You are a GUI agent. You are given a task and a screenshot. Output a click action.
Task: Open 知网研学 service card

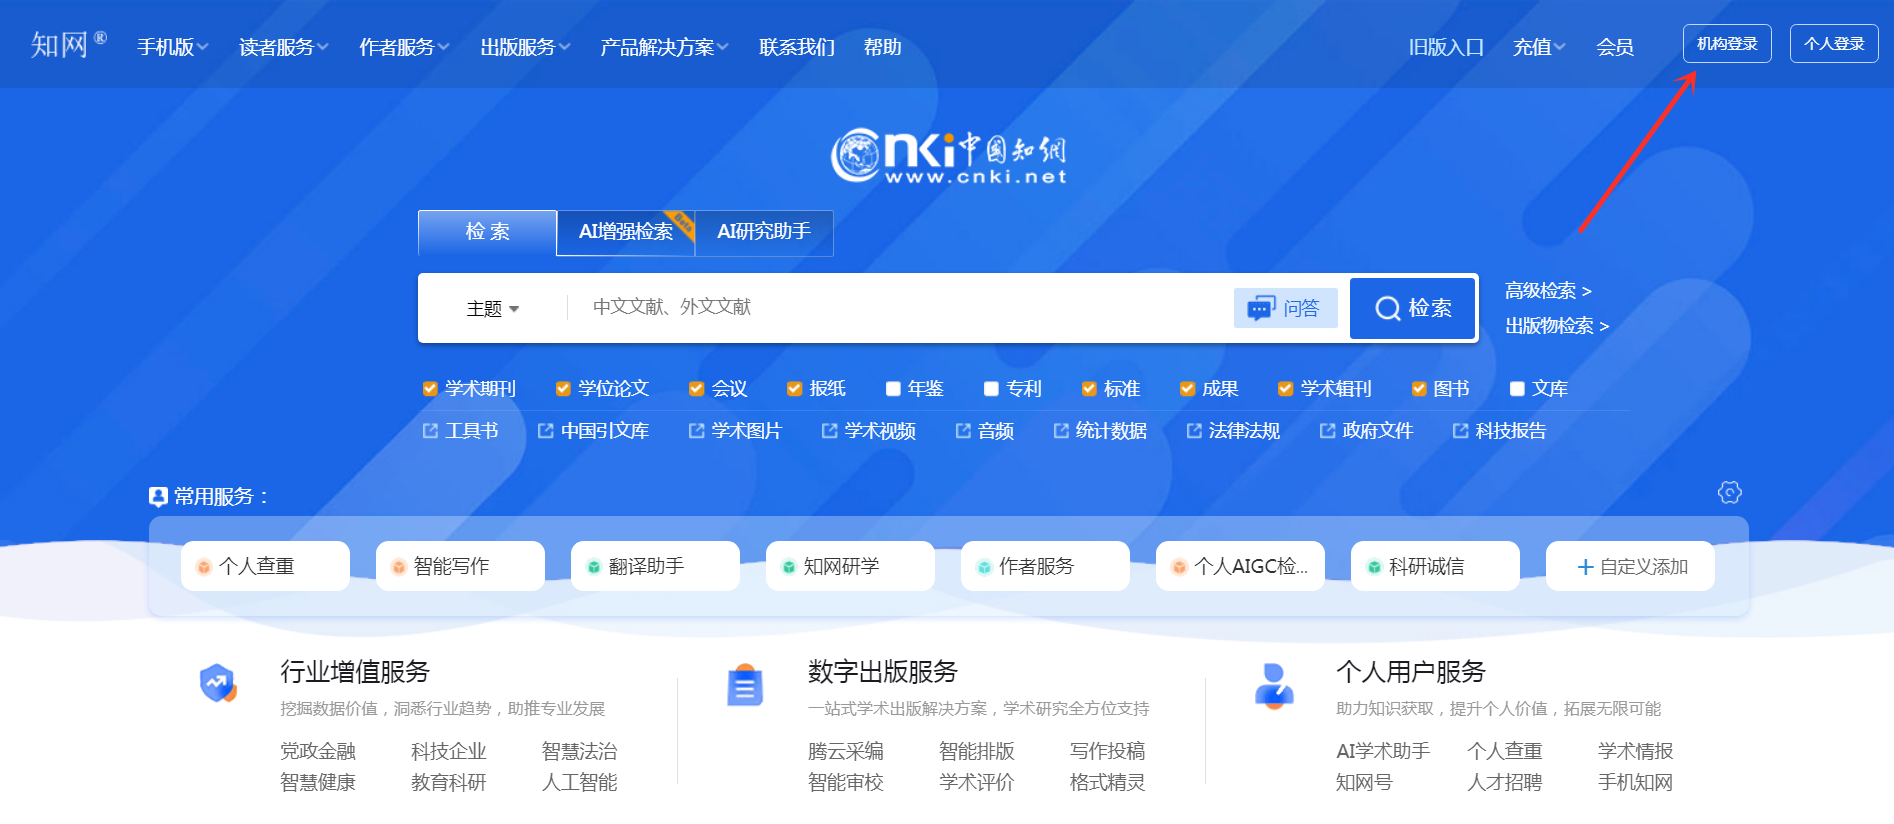click(850, 566)
